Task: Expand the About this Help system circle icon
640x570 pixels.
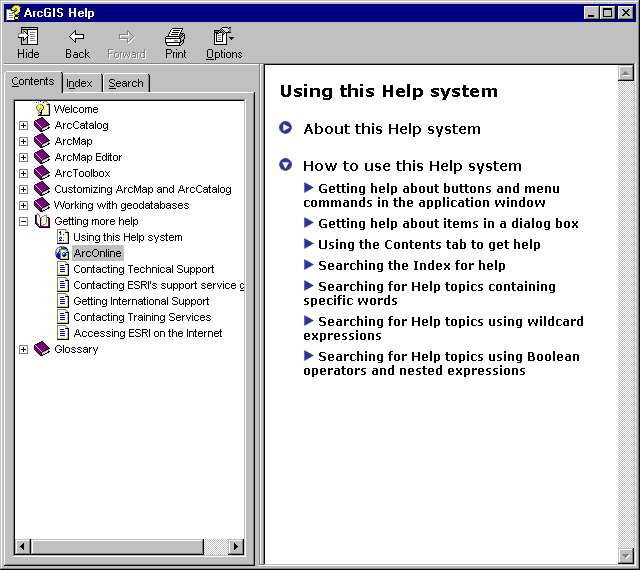Action: (x=285, y=128)
